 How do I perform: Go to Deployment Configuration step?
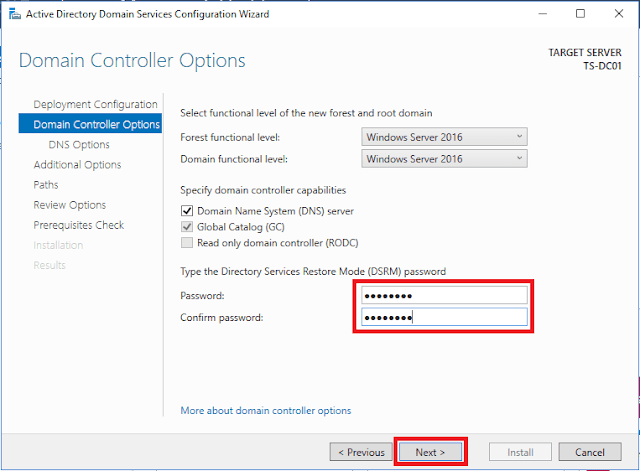tap(95, 104)
